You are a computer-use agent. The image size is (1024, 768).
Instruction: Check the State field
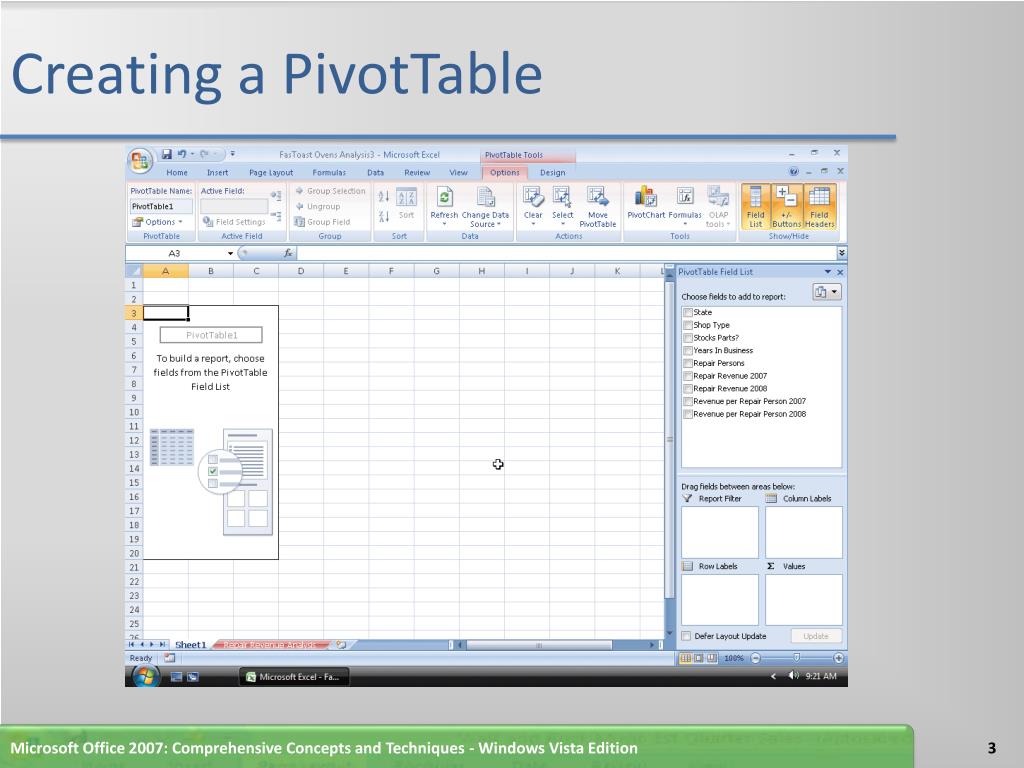coord(688,312)
